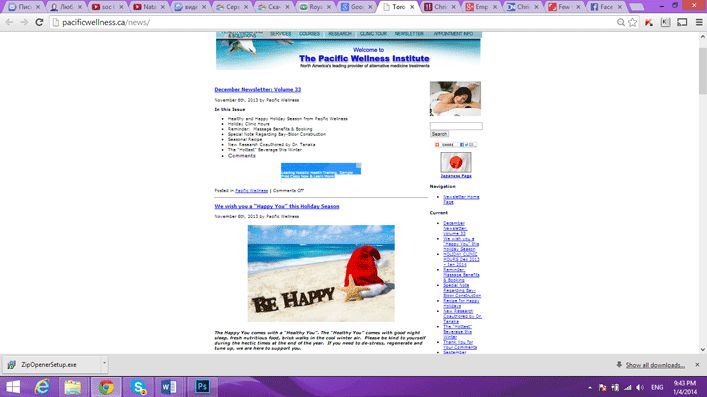Click the cast screen extension icon
Viewport: 707px width, 397px height.
pyautogui.click(x=682, y=22)
